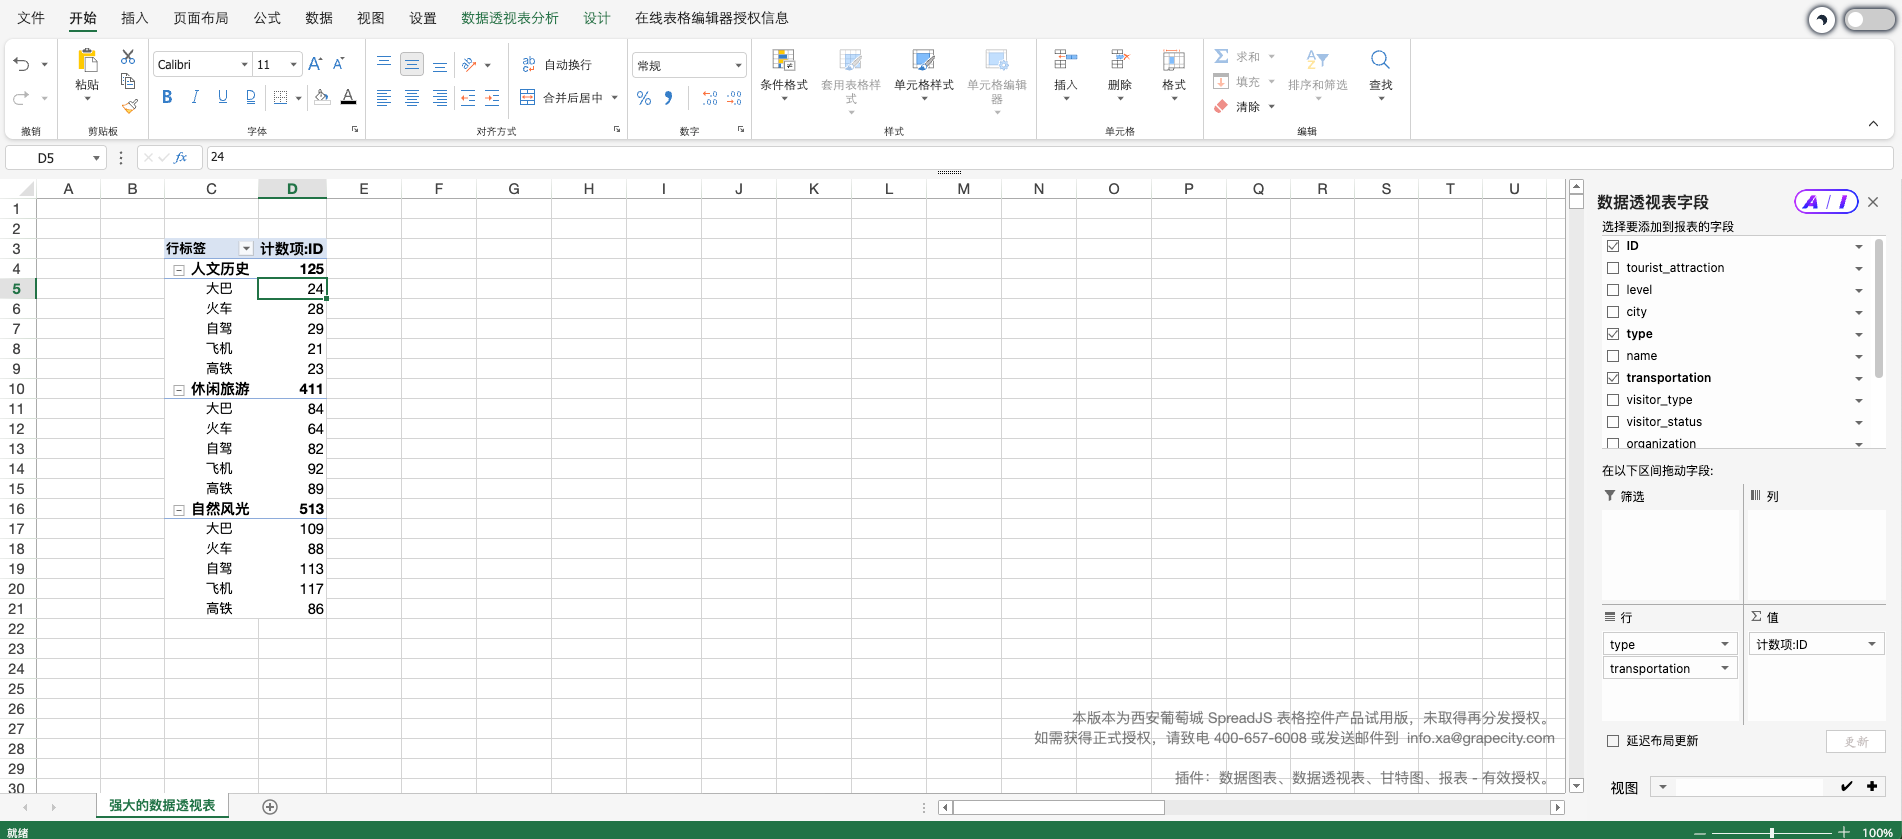Check the city field checkbox
Viewport: 1902px width, 839px height.
[1613, 312]
